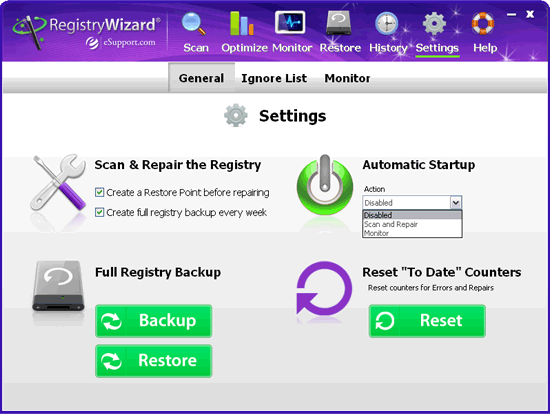Open the Optimize label in the toolbar
The image size is (550, 415).
(244, 48)
